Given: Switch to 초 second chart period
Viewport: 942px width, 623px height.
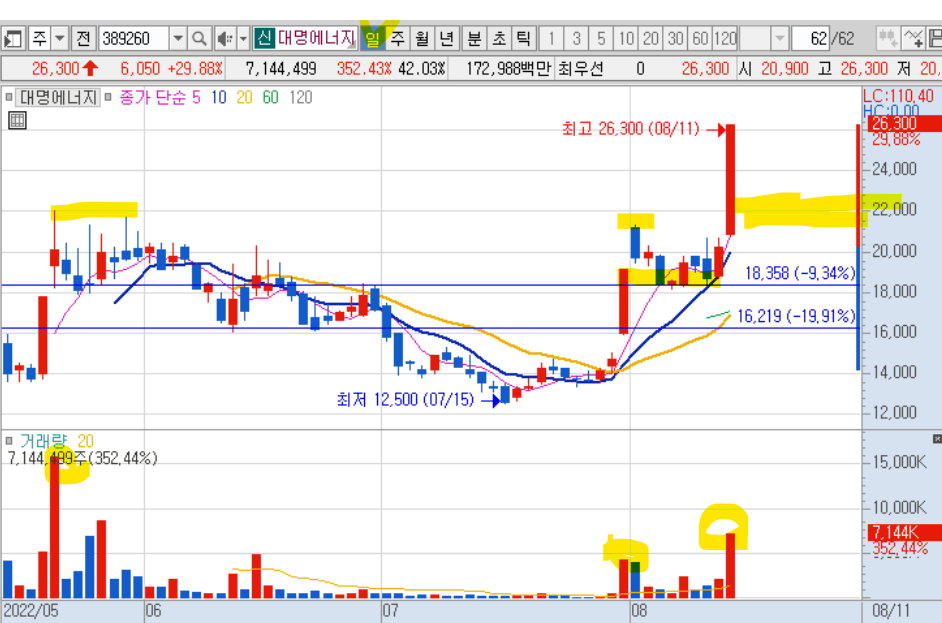Looking at the screenshot, I should (499, 39).
